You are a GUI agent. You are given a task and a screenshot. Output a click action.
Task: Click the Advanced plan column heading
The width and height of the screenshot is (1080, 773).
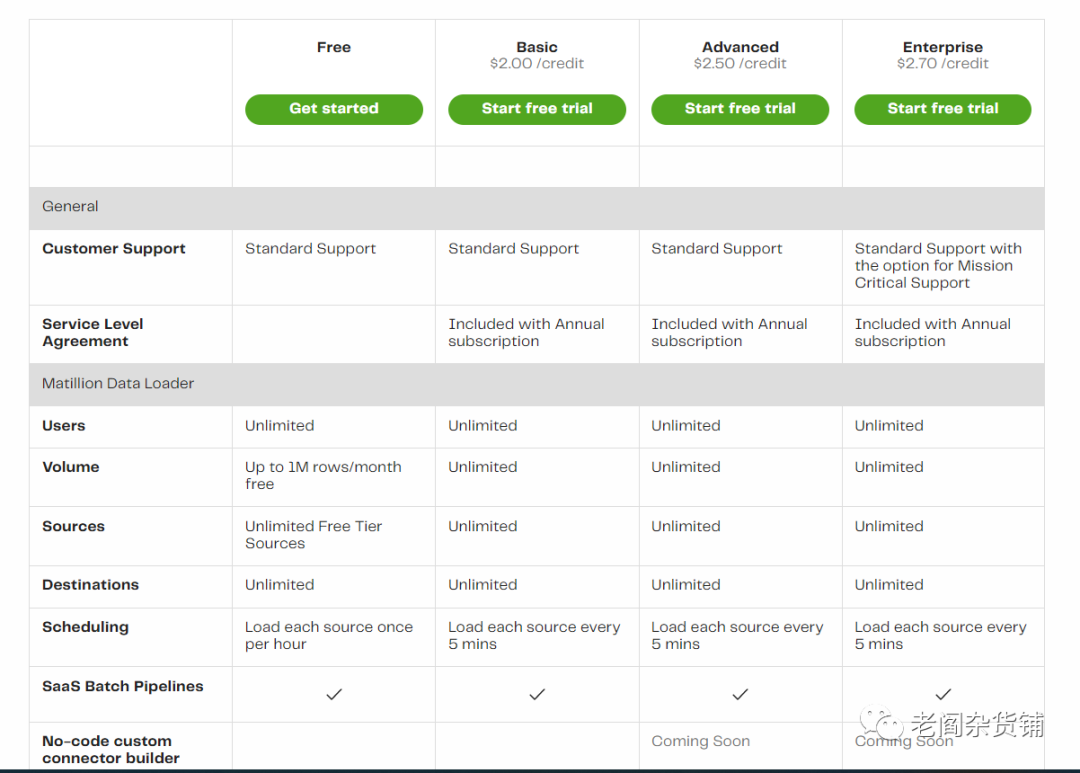[740, 47]
